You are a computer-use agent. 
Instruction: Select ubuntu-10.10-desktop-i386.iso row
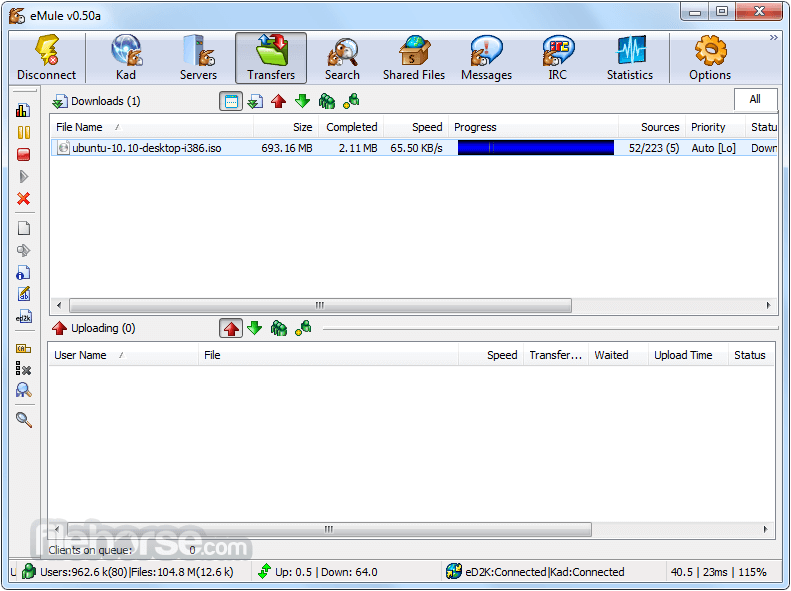(414, 148)
